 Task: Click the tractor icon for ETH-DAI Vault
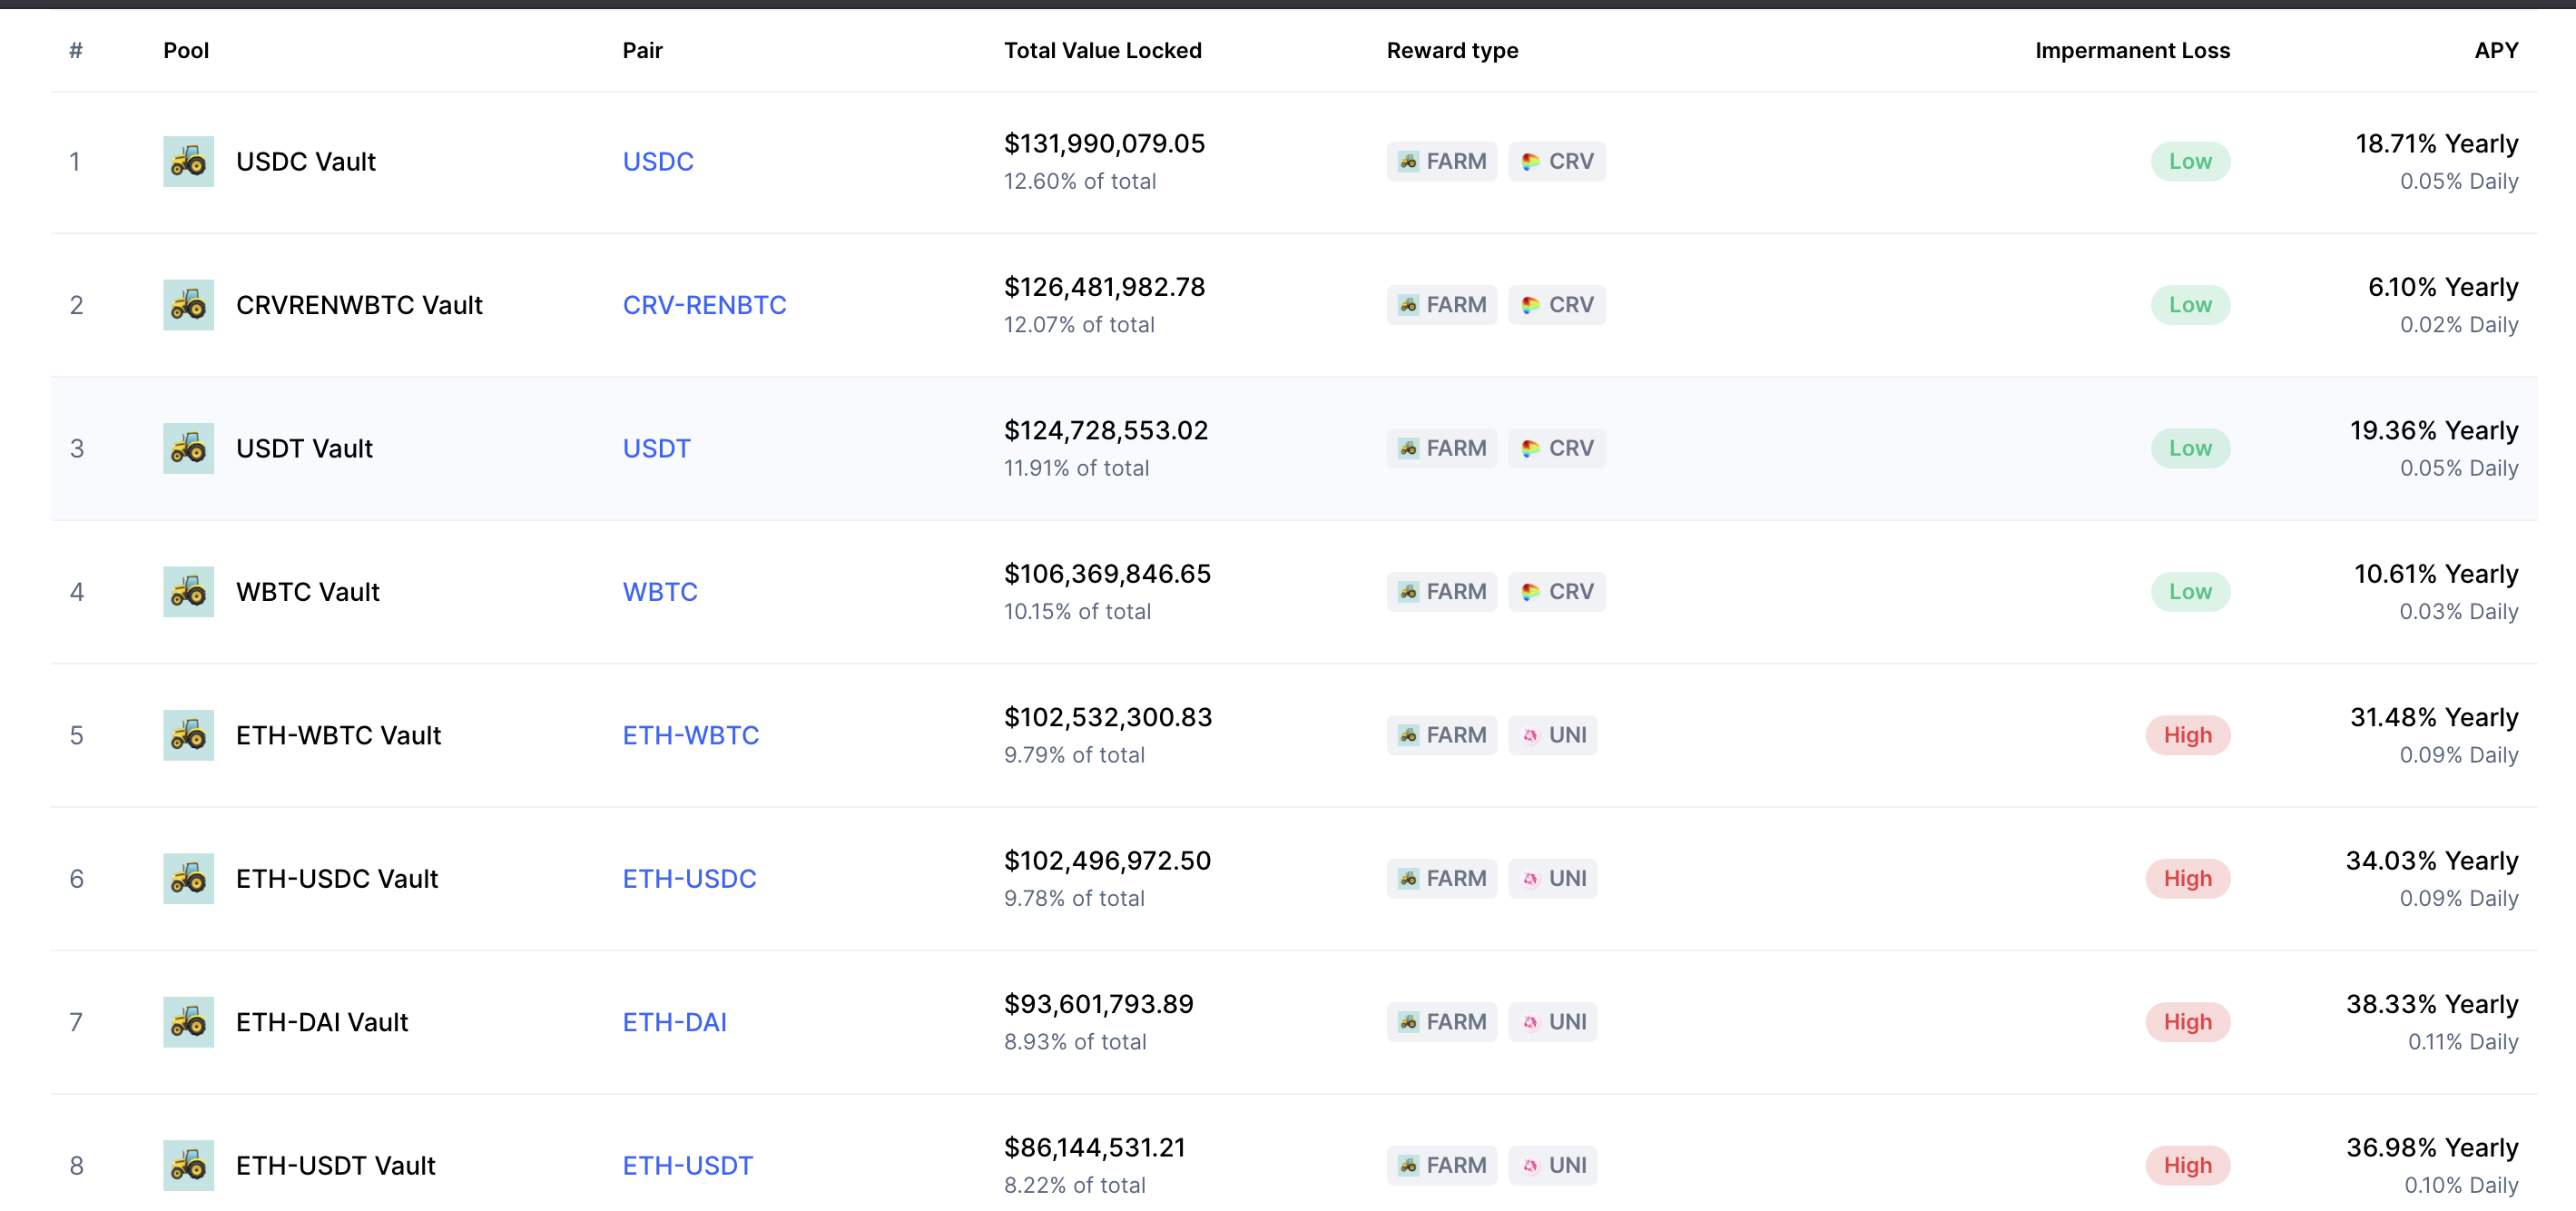pos(188,1022)
